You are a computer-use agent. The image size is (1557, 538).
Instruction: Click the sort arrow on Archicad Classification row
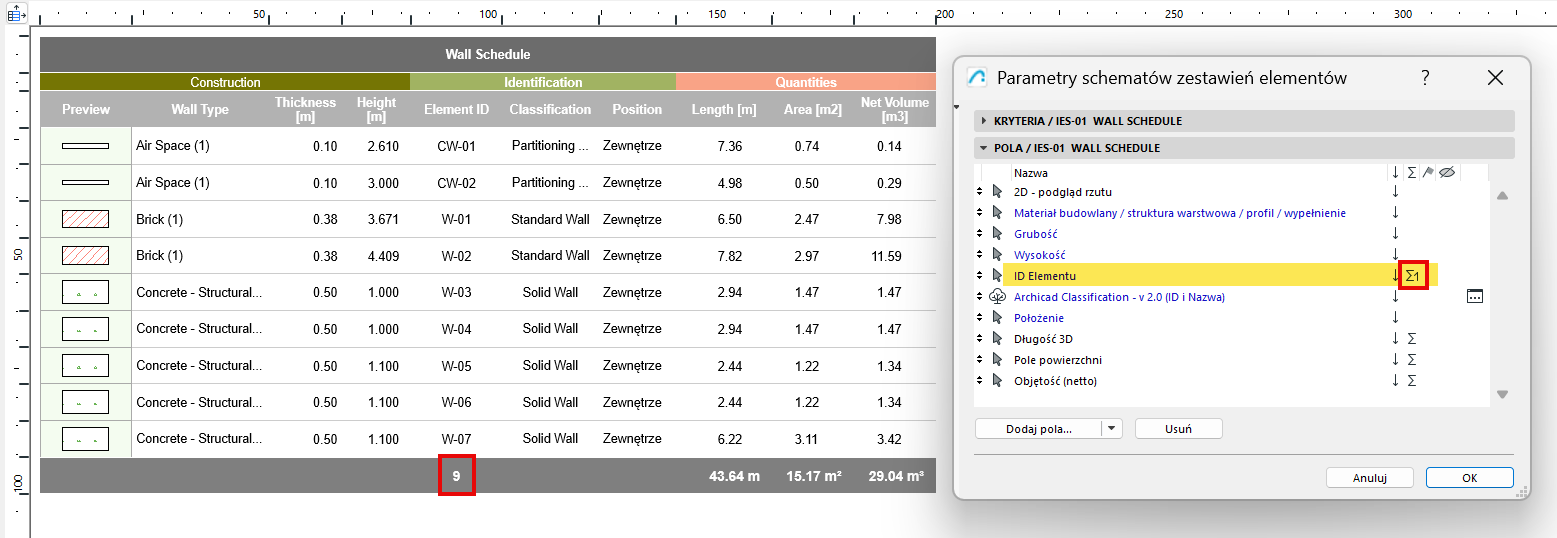click(1395, 297)
